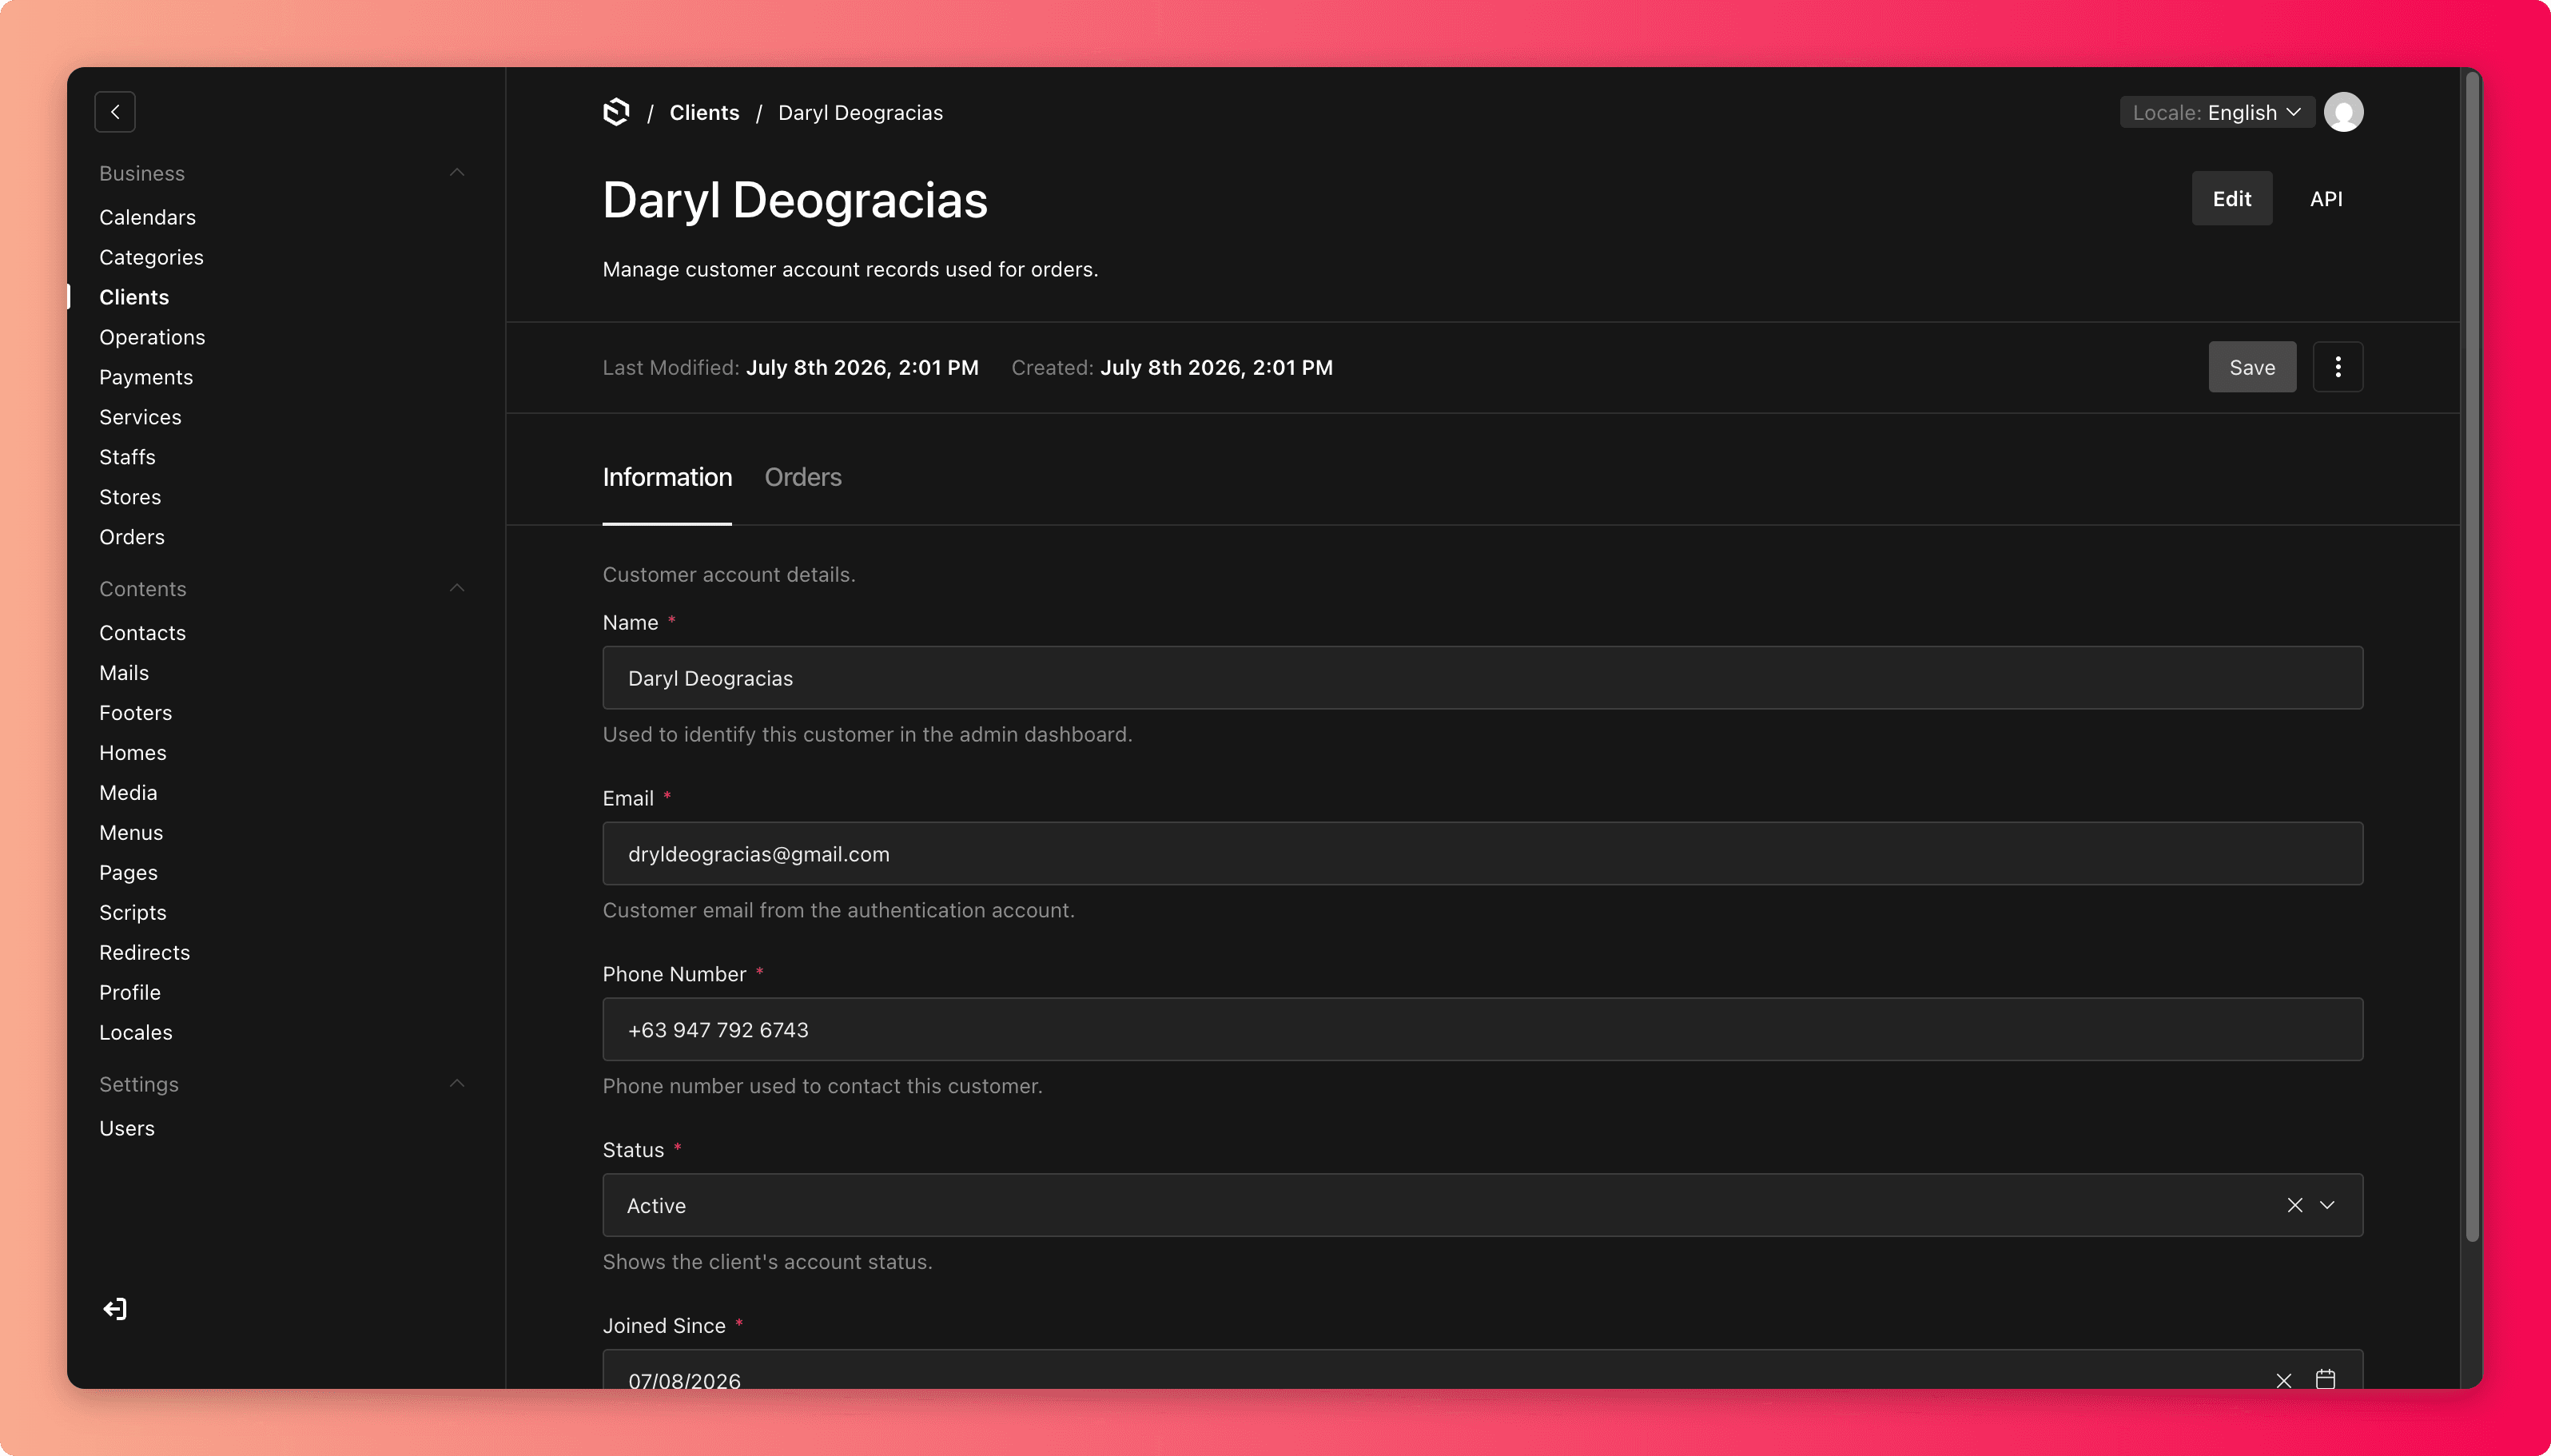
Task: Open the Locale English dropdown
Action: [x=2216, y=112]
